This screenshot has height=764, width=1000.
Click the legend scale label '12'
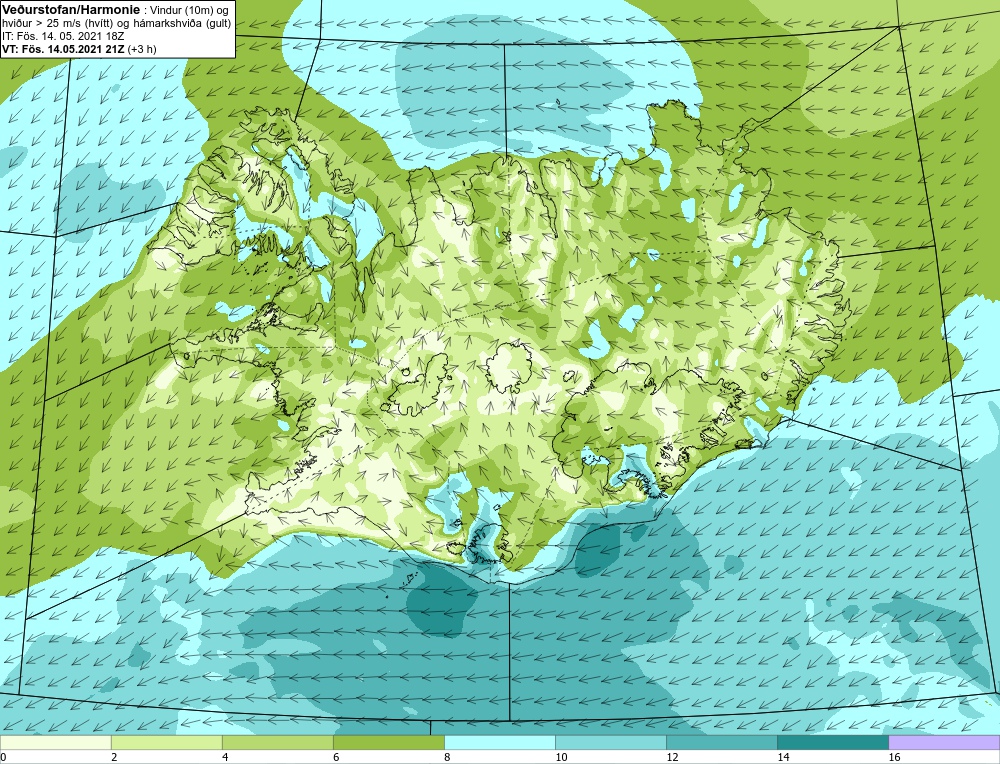click(672, 757)
